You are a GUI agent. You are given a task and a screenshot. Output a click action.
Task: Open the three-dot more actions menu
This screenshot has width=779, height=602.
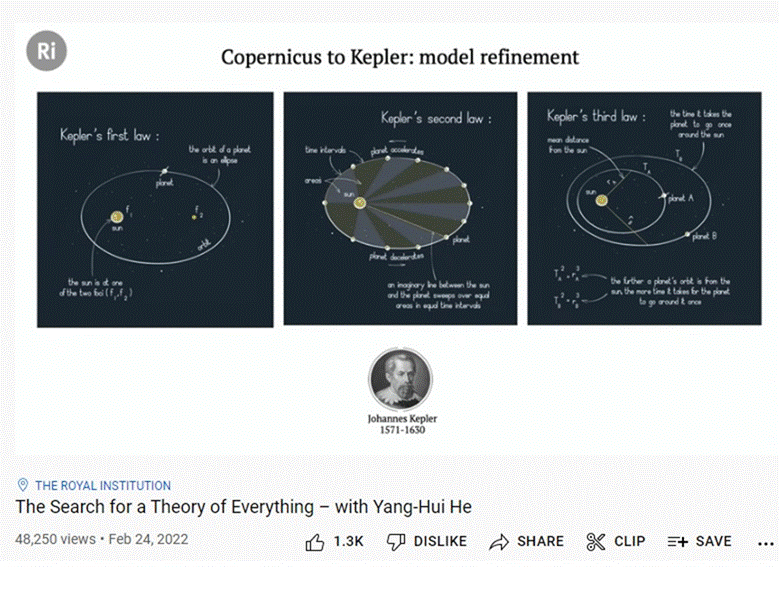tap(766, 544)
